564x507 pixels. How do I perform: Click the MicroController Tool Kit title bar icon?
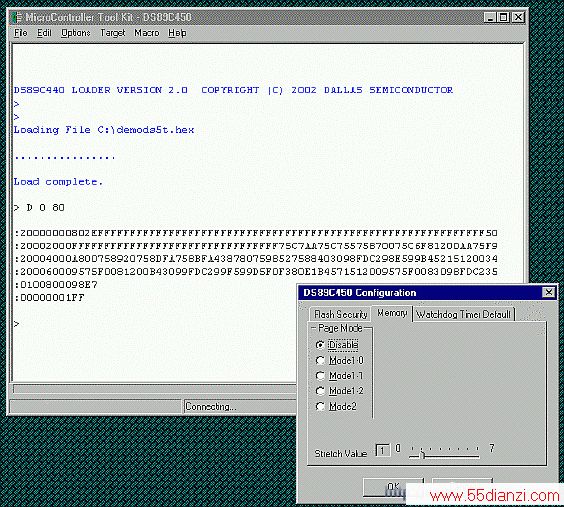coord(17,17)
